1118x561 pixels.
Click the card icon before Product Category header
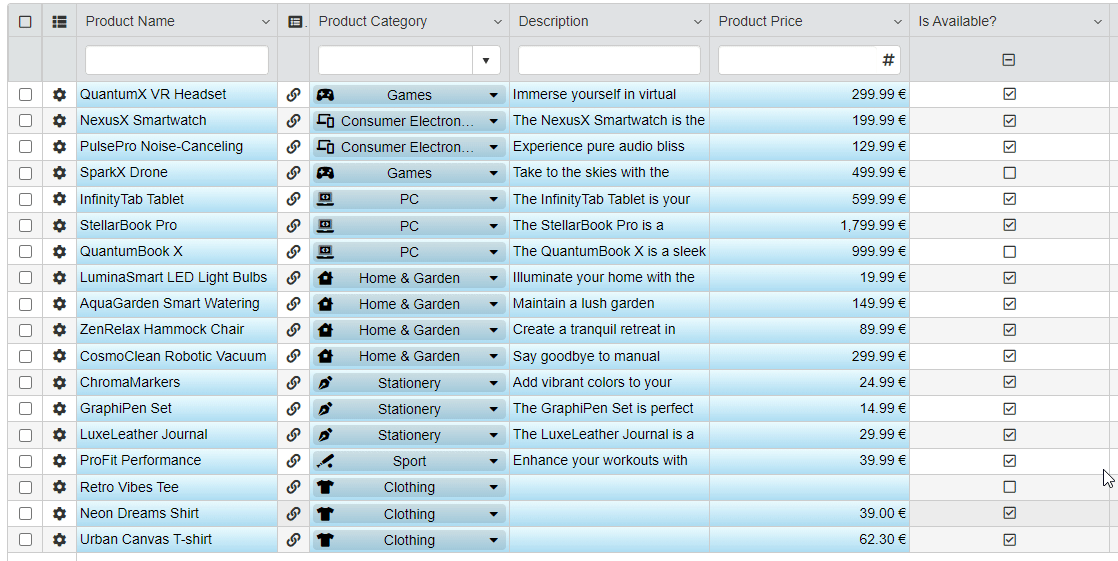294,21
